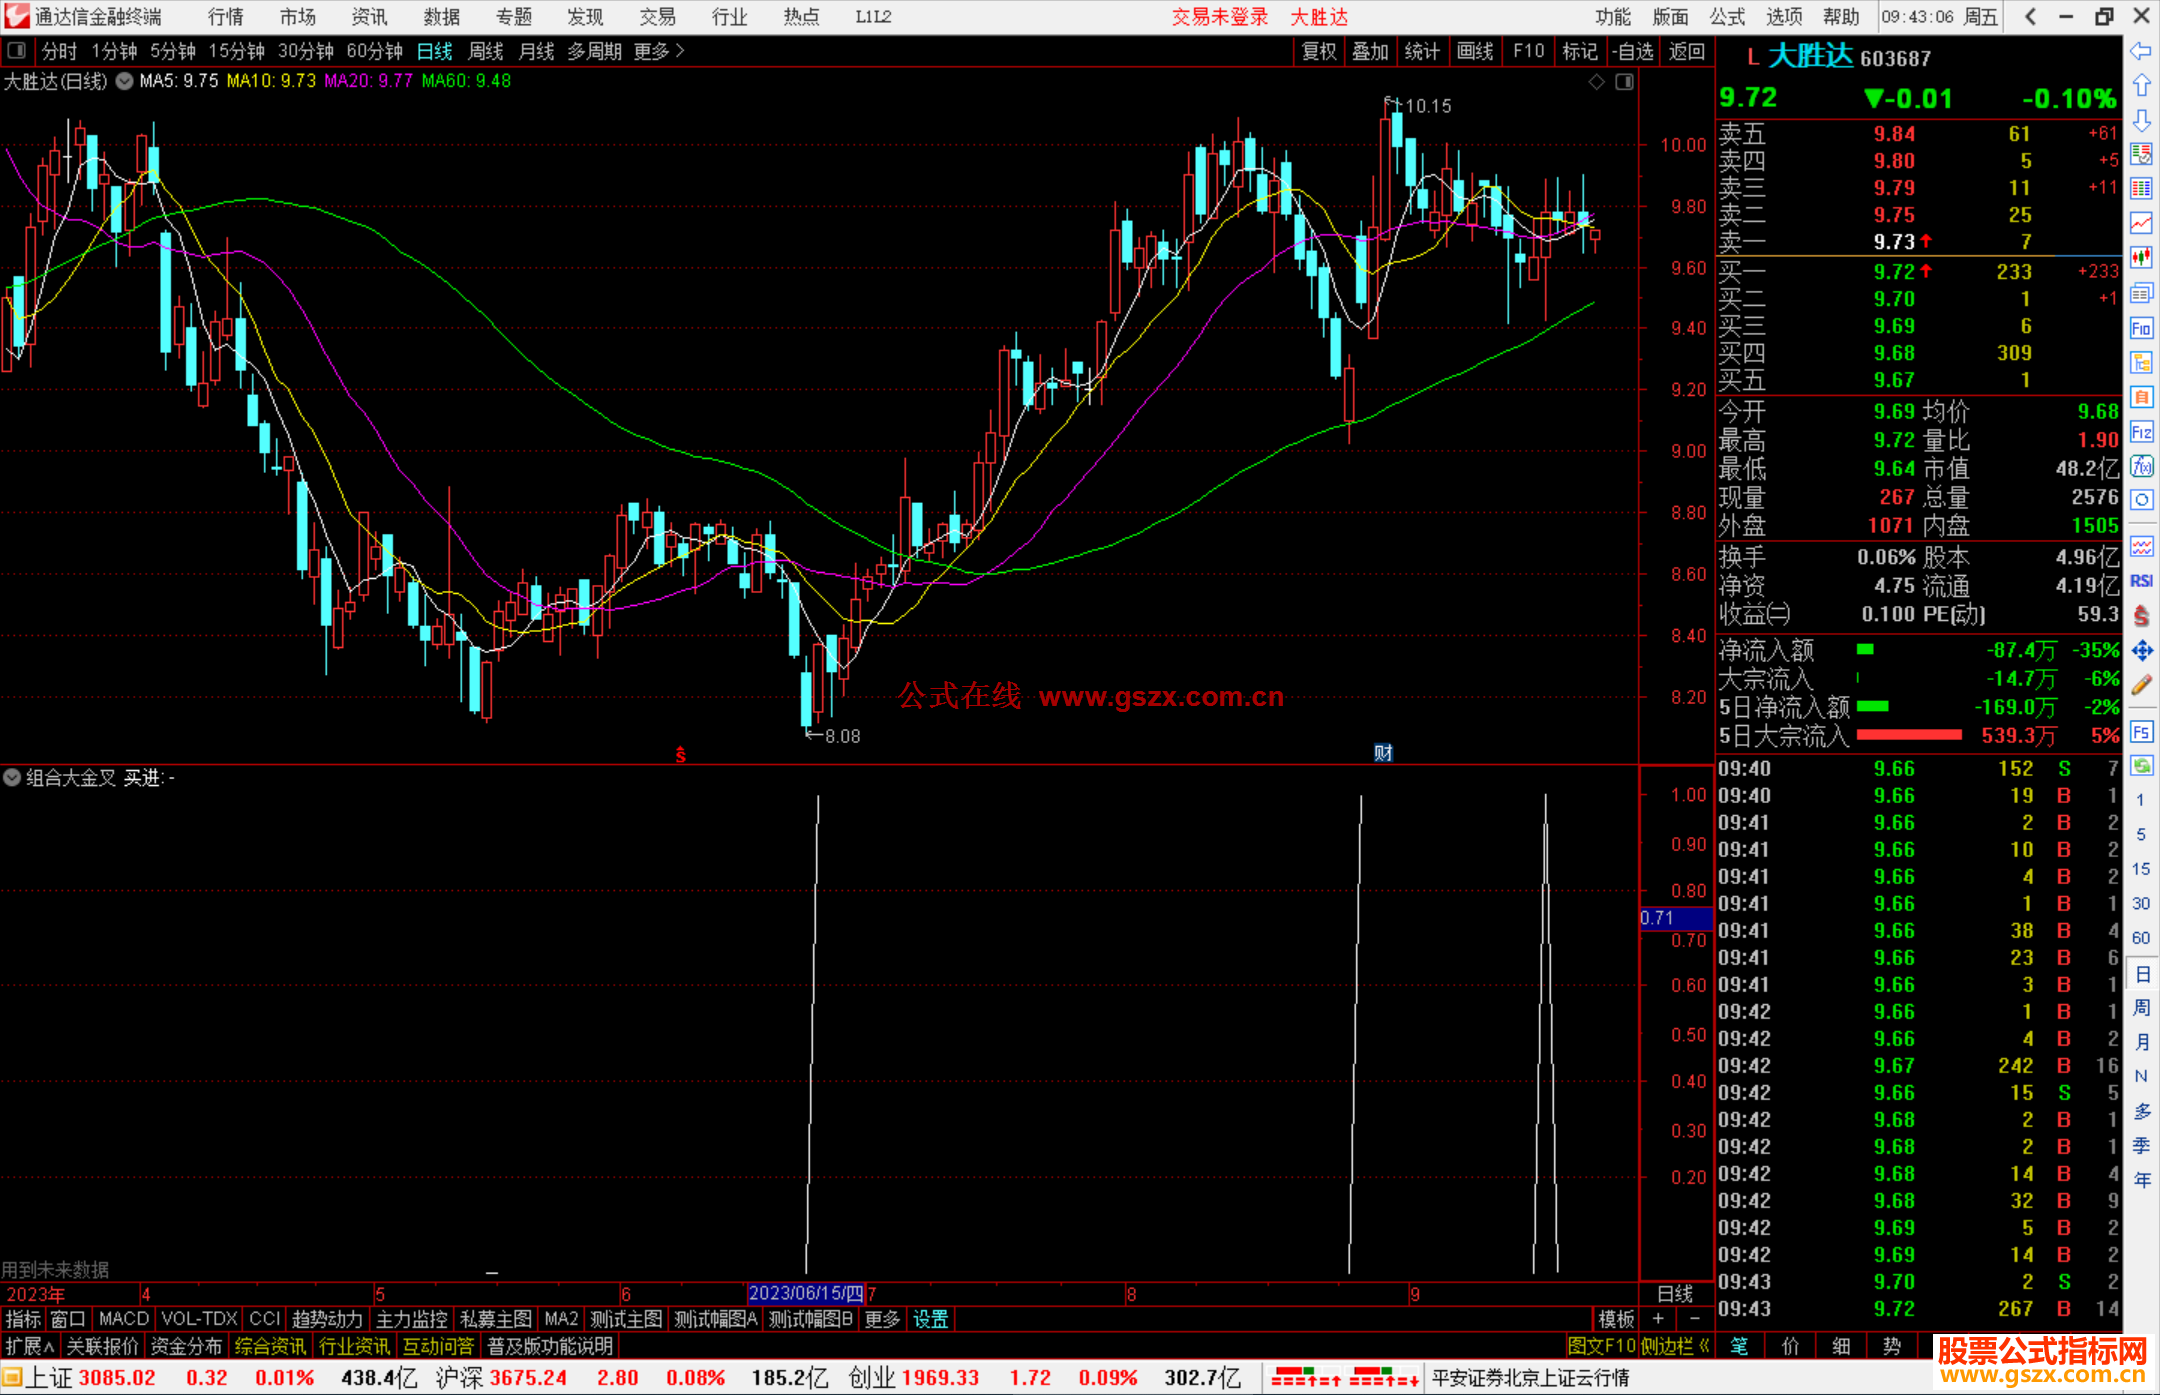Click the F10 company info sidebar icon
2160x1395 pixels.
pos(2141,327)
